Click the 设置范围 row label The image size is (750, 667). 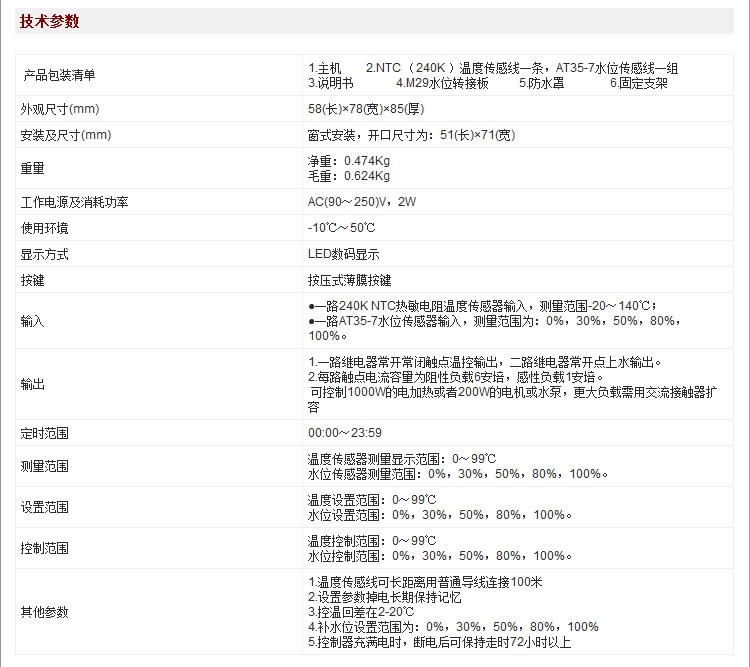point(44,507)
